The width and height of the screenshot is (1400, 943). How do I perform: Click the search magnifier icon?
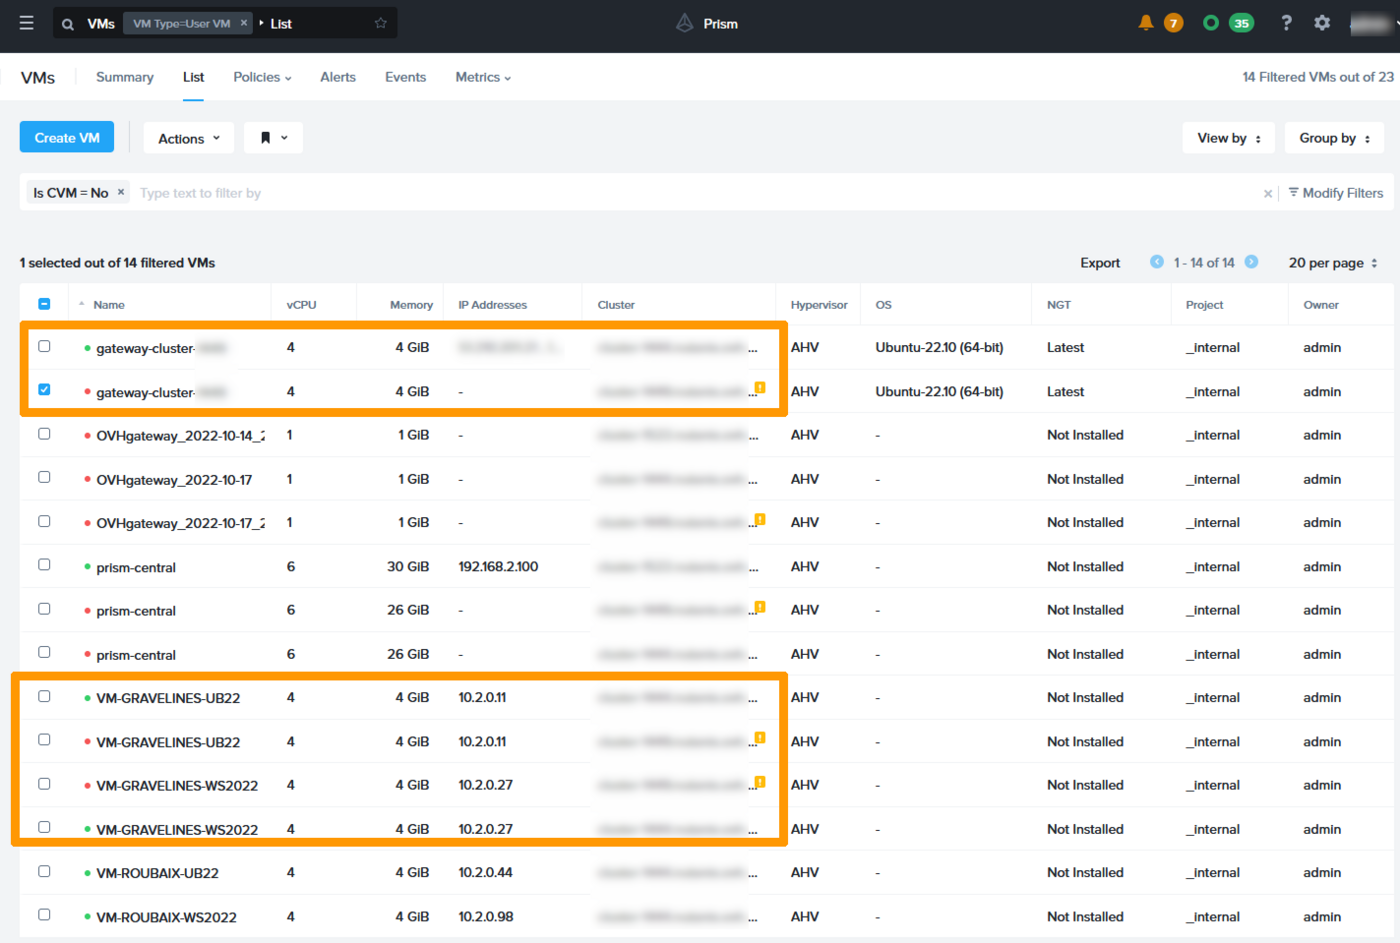click(x=68, y=24)
